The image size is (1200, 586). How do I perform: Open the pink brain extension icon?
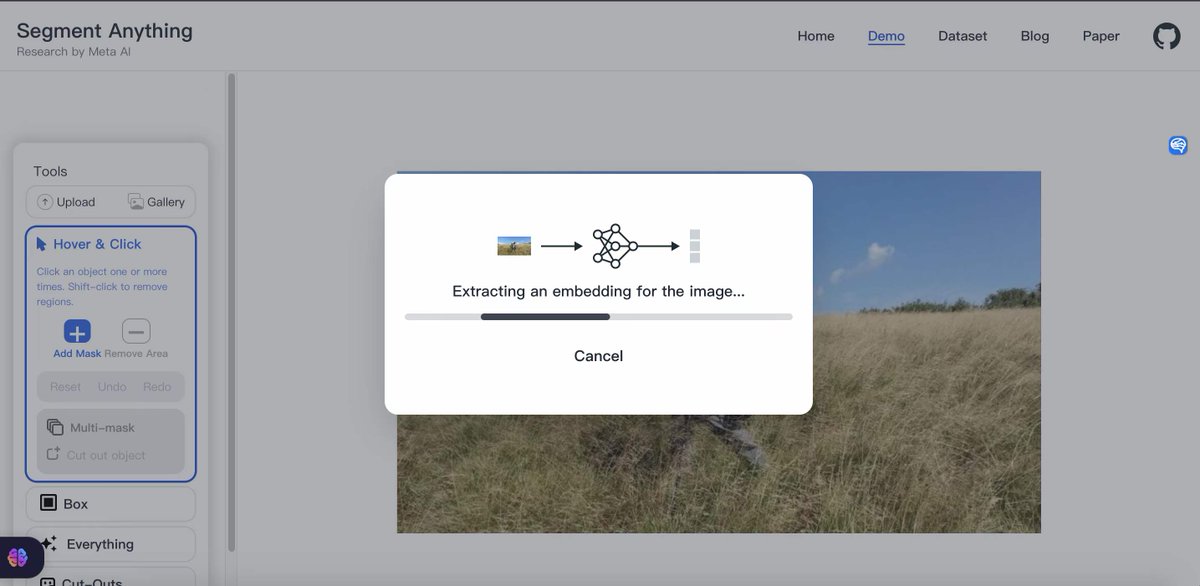[17, 558]
